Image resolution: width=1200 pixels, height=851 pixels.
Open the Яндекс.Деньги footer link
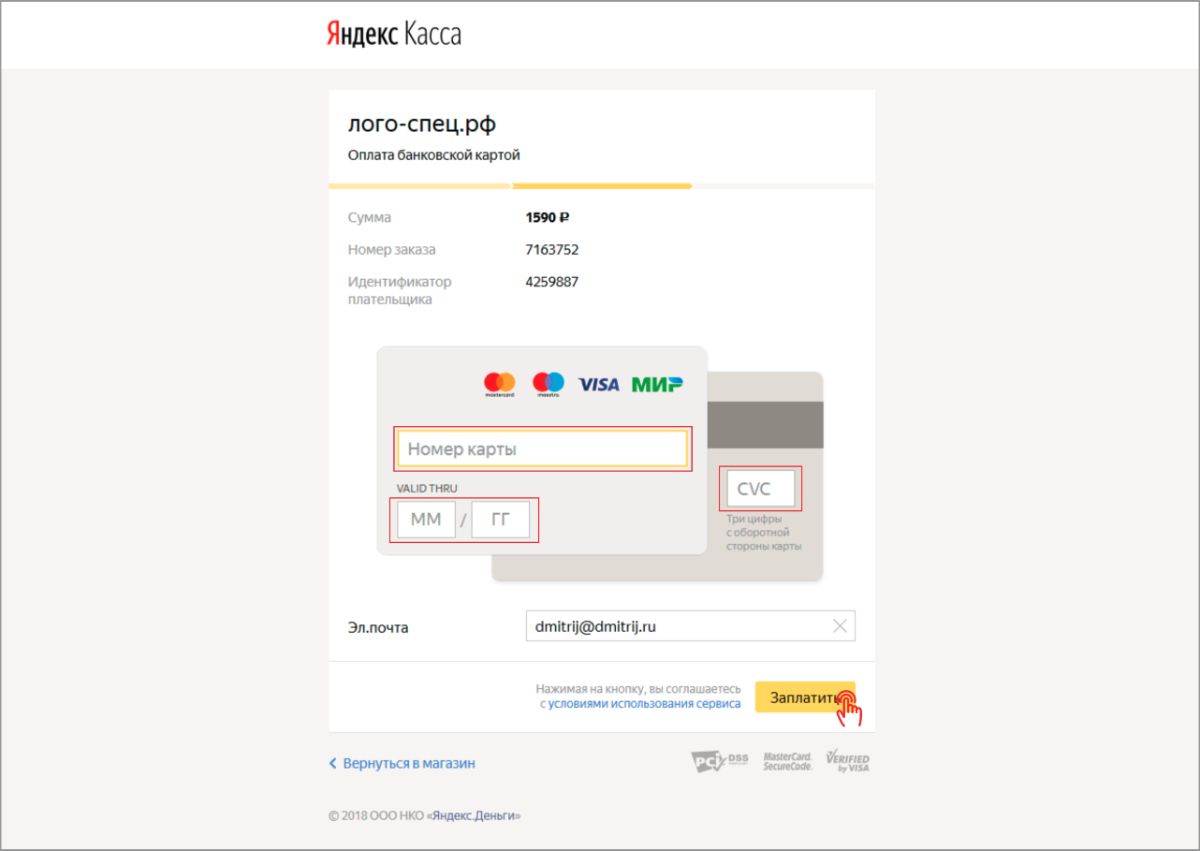(x=474, y=816)
